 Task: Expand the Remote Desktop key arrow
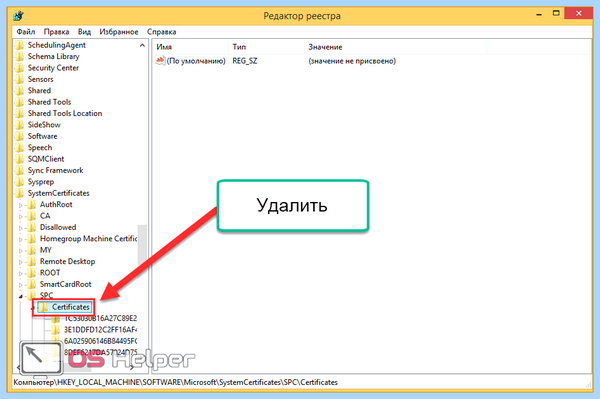pyautogui.click(x=21, y=262)
